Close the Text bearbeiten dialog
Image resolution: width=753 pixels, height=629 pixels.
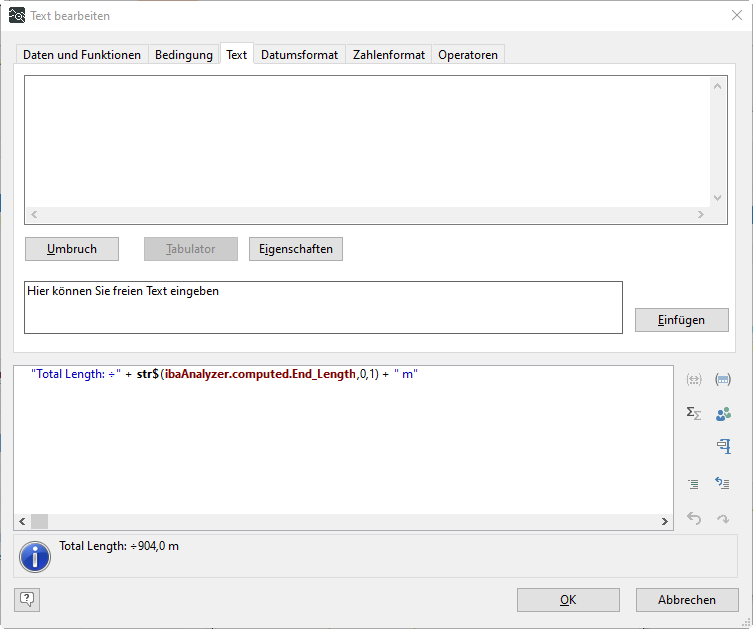(x=737, y=15)
